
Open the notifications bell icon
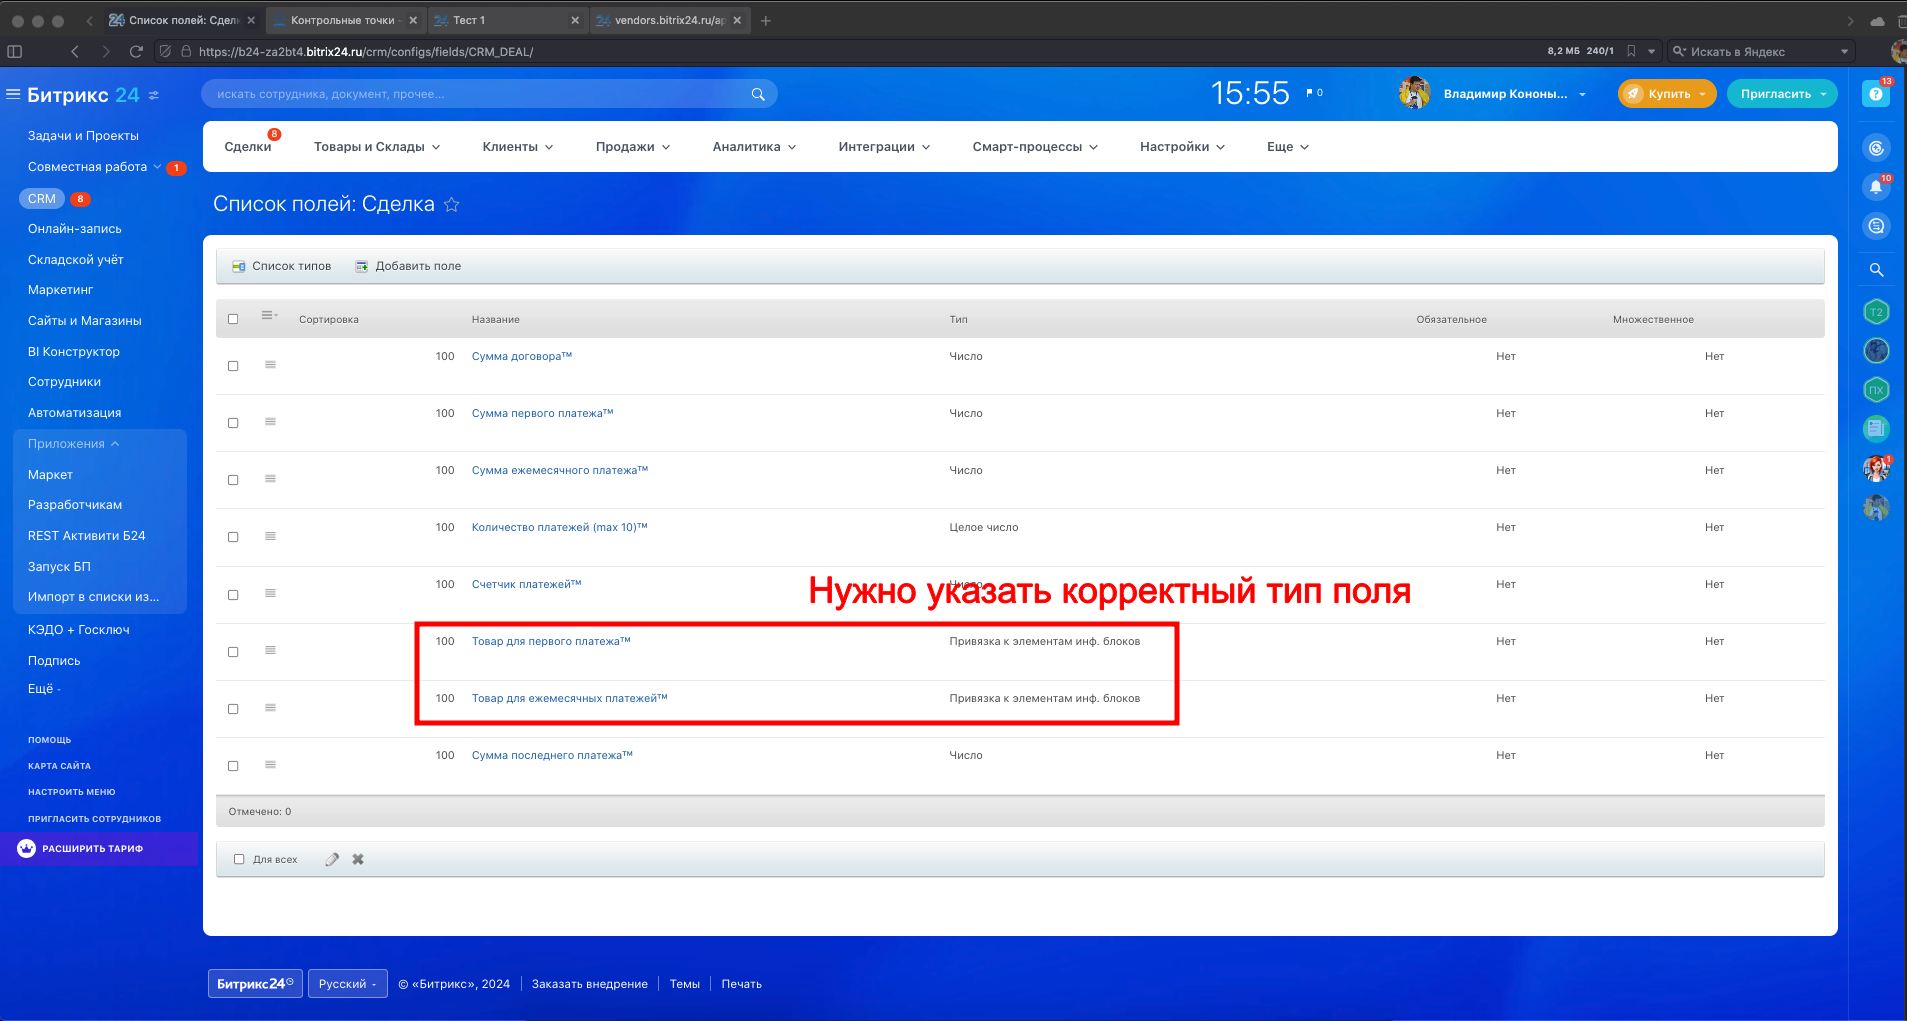1875,187
